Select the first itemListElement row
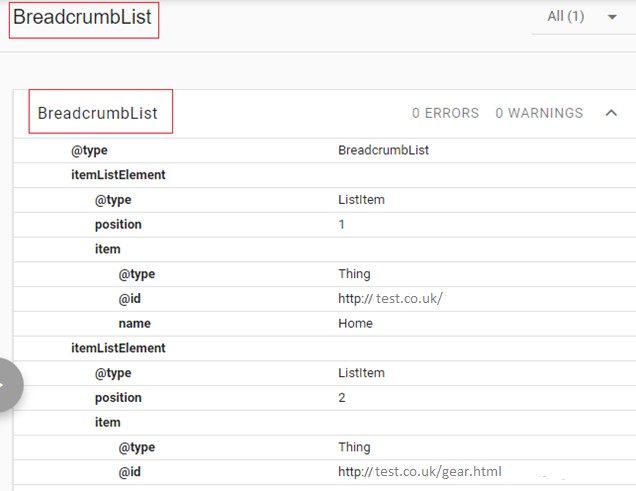636x491 pixels. (118, 175)
